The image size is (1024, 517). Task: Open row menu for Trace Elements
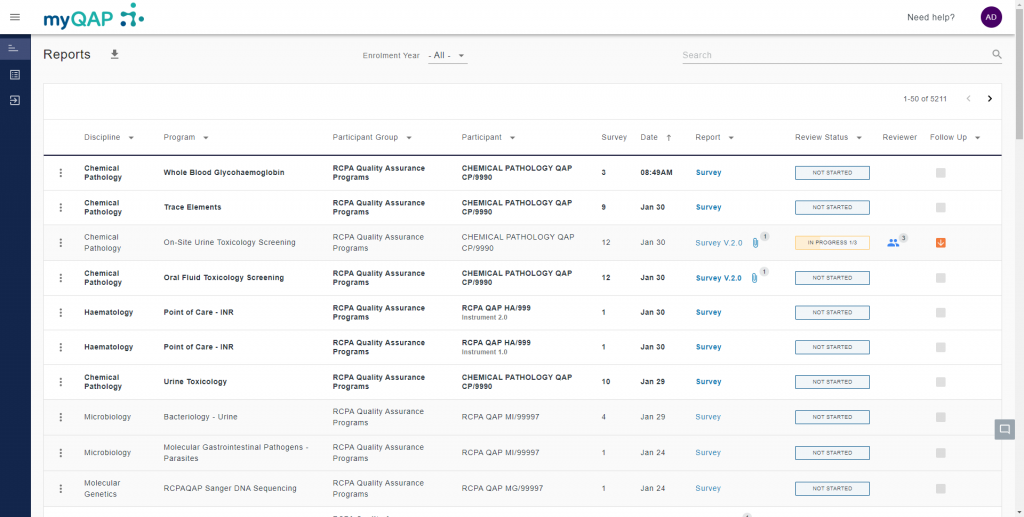click(61, 208)
